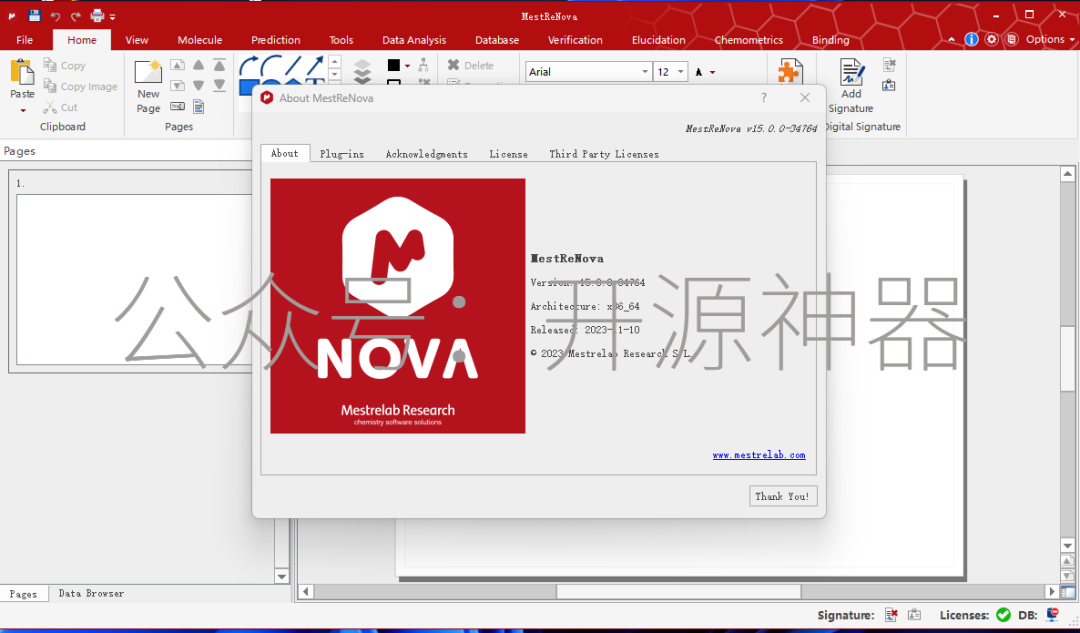Switch to the Data Analysis ribbon tab
The image size is (1080, 633).
pos(414,40)
